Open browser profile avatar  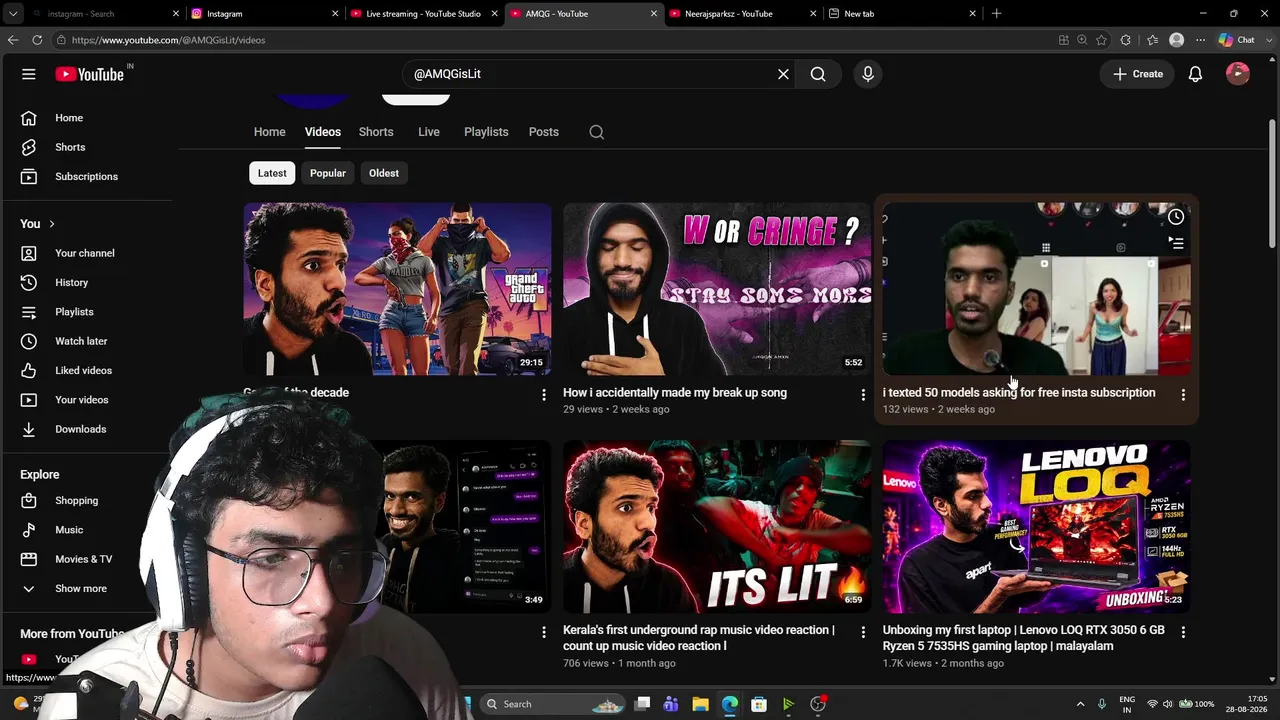click(1177, 40)
